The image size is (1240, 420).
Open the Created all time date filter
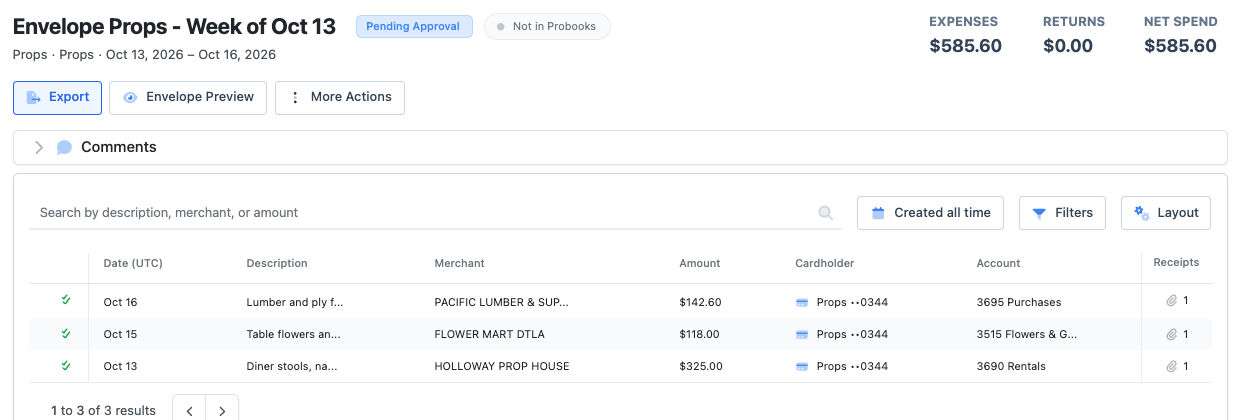pos(931,212)
